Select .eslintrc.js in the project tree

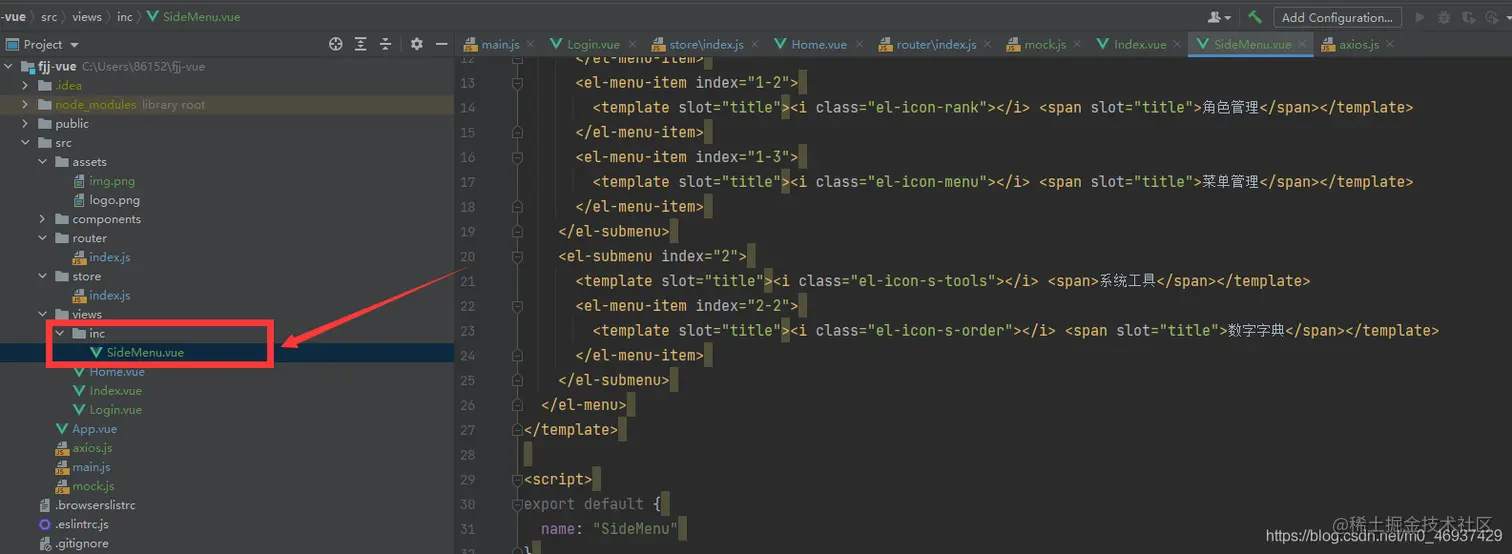tap(82, 524)
